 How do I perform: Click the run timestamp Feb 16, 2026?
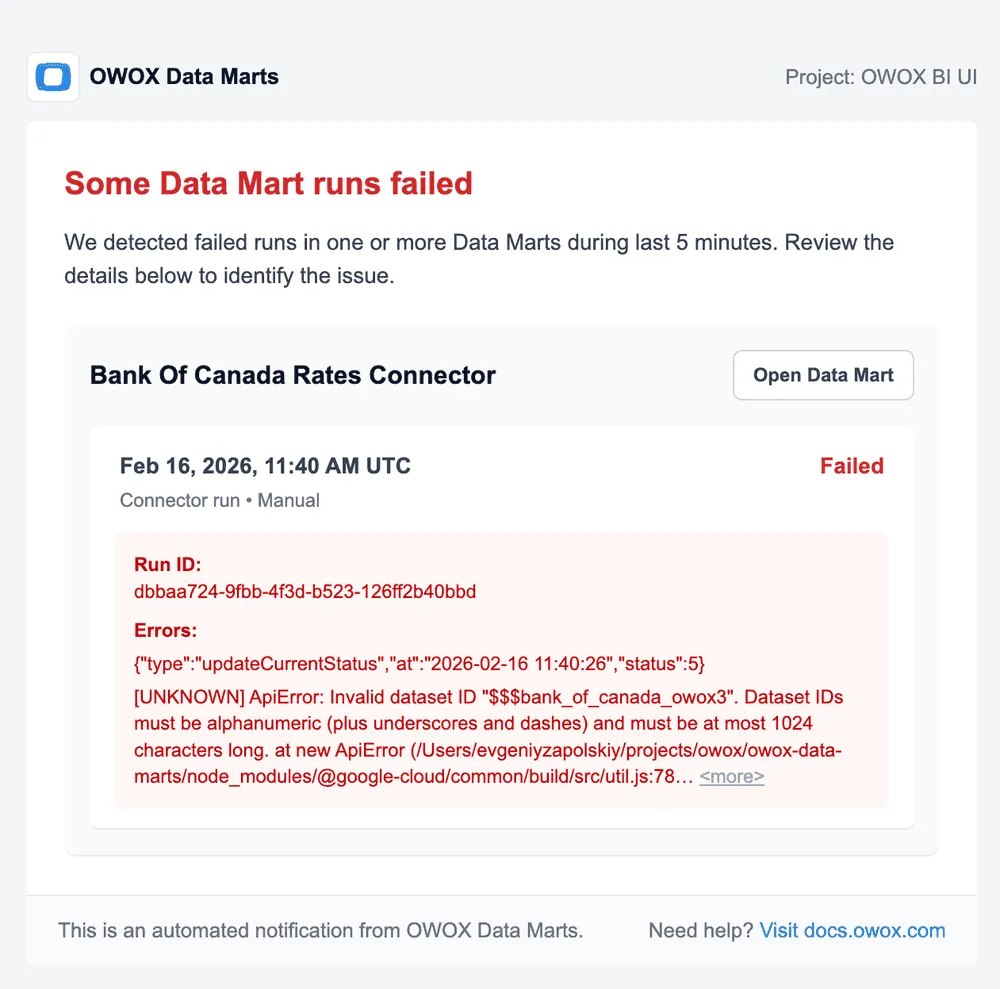(265, 465)
